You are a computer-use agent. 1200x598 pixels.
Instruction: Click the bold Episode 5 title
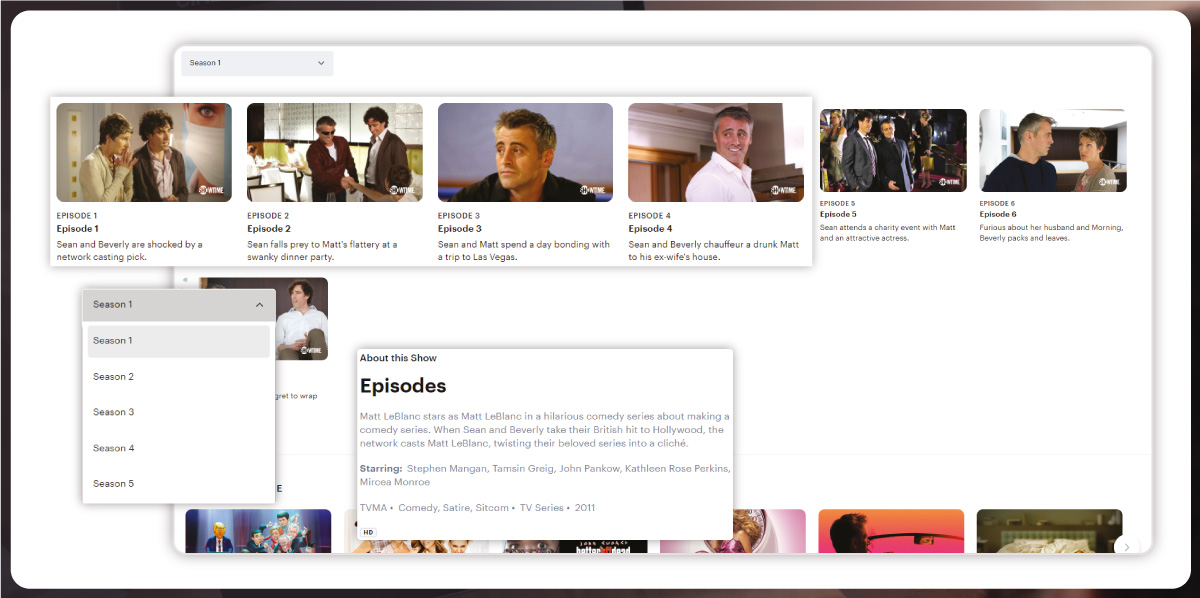click(x=838, y=214)
